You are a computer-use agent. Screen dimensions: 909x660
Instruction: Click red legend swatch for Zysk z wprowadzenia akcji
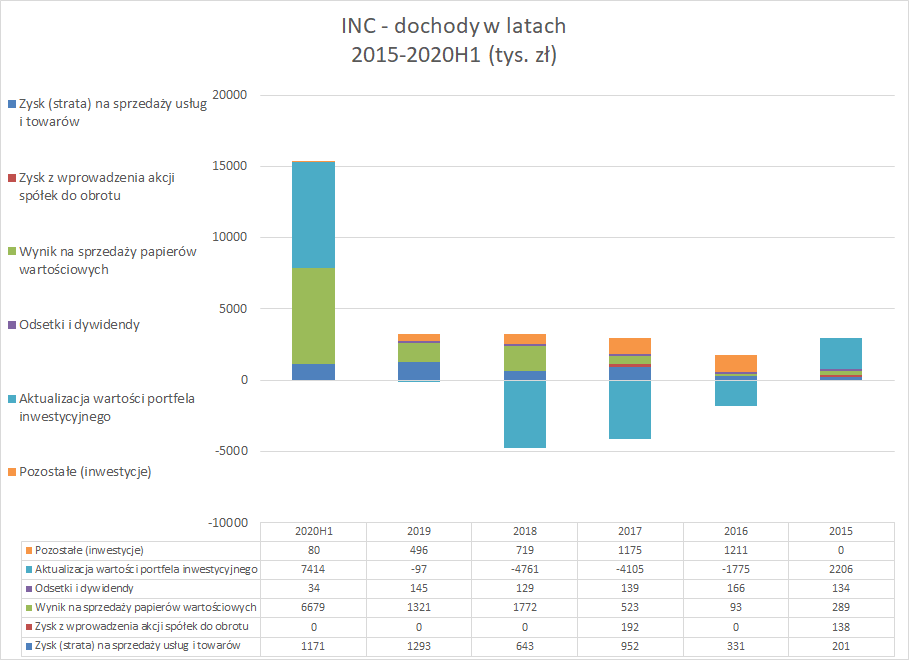click(x=12, y=178)
